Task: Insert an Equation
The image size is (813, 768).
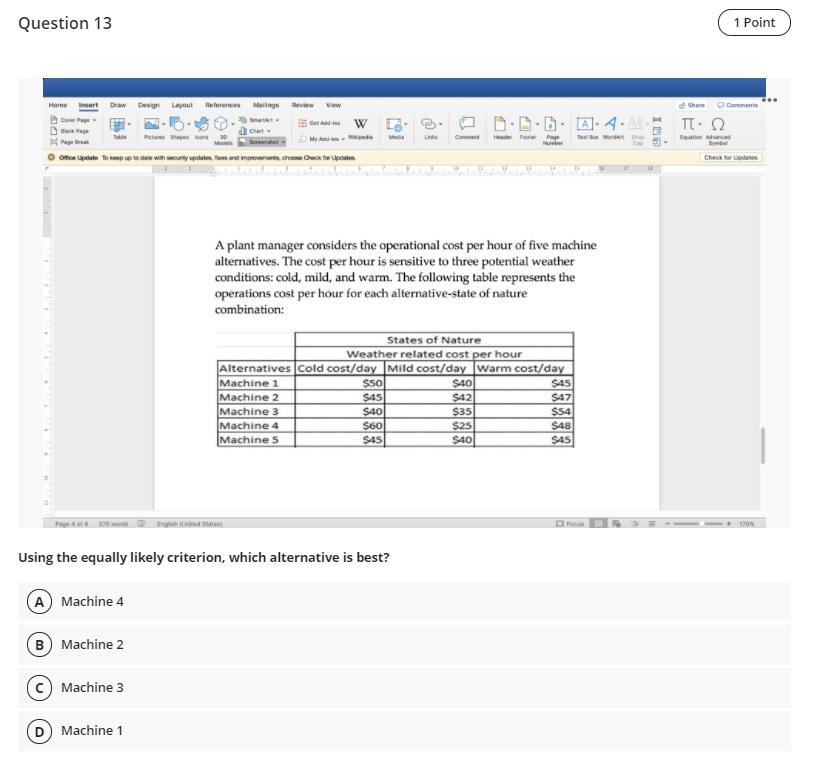Action: pos(687,124)
